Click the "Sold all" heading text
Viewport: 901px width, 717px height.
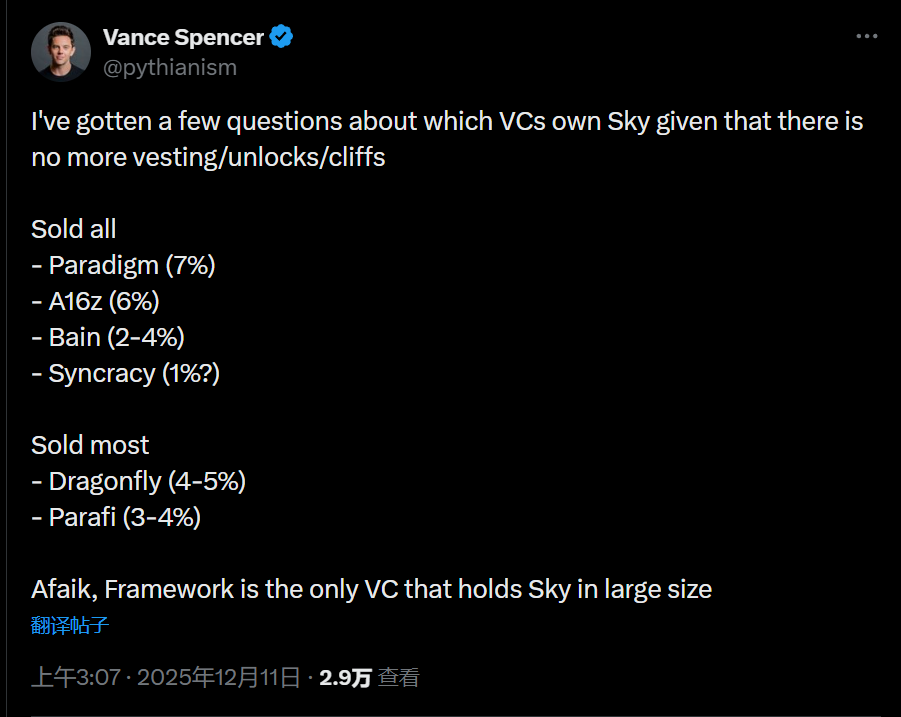(74, 229)
